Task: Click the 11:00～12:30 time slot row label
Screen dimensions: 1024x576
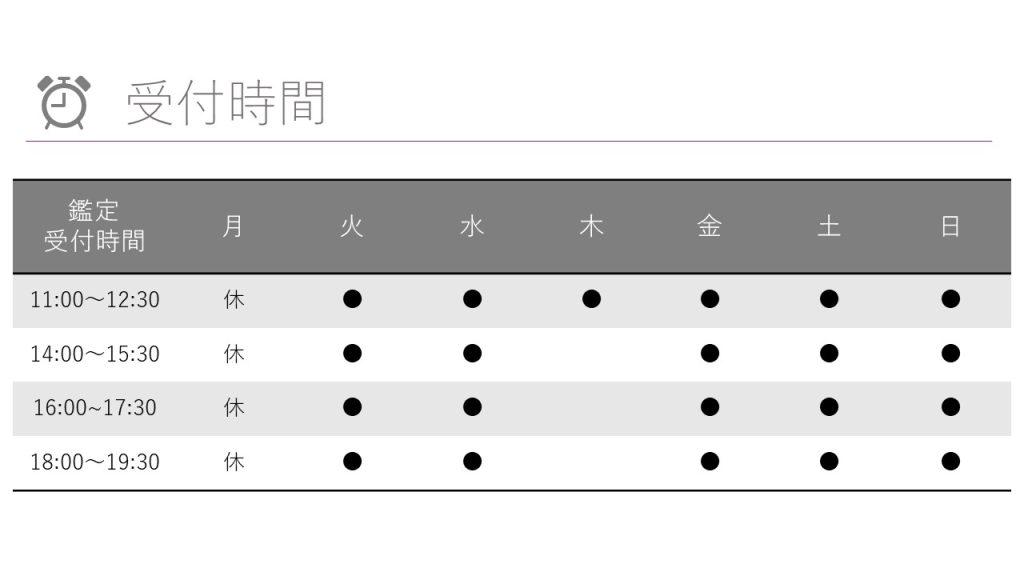Action: click(95, 300)
